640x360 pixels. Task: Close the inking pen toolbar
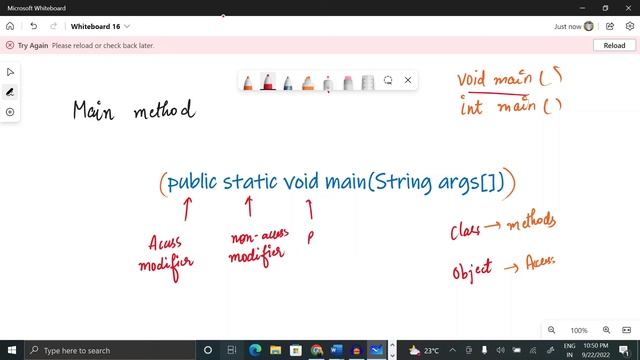[408, 80]
